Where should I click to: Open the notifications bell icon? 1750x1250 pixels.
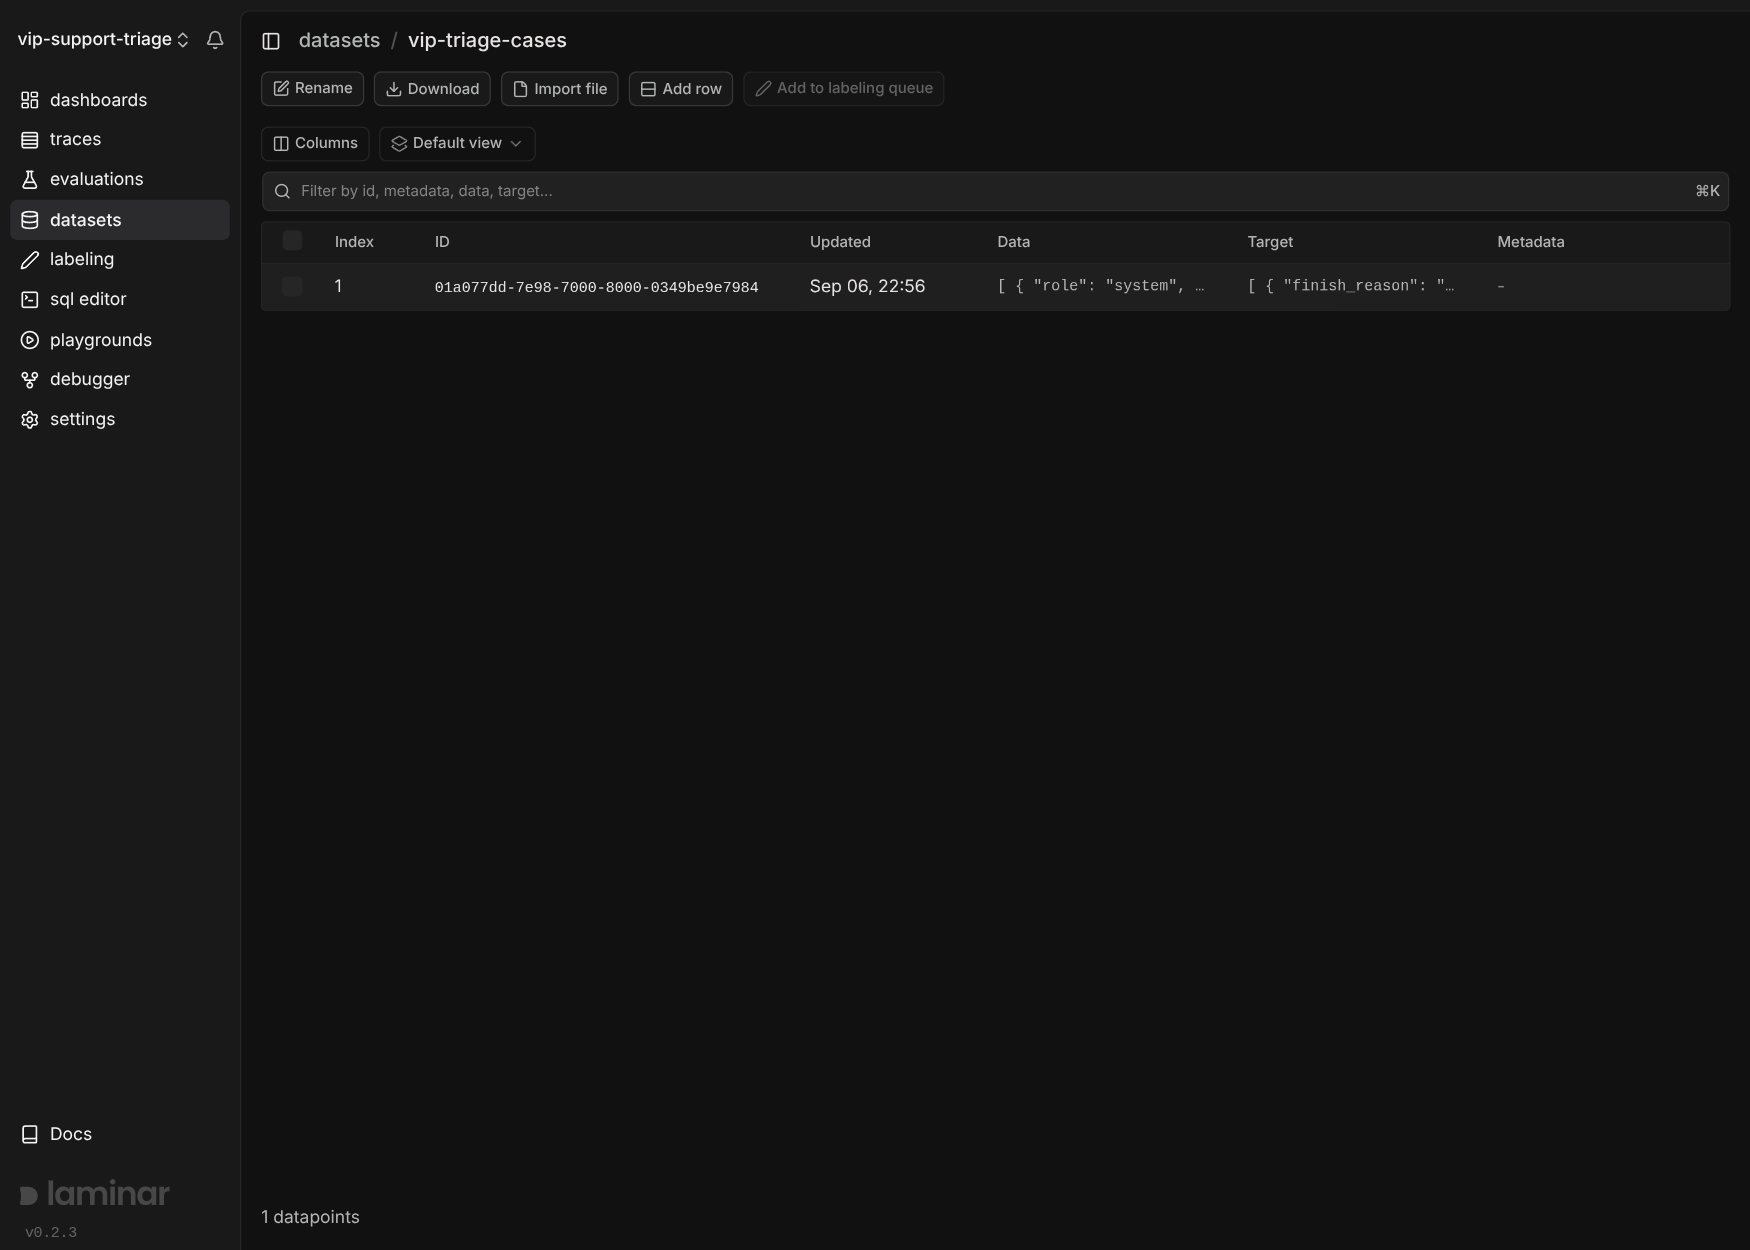215,40
